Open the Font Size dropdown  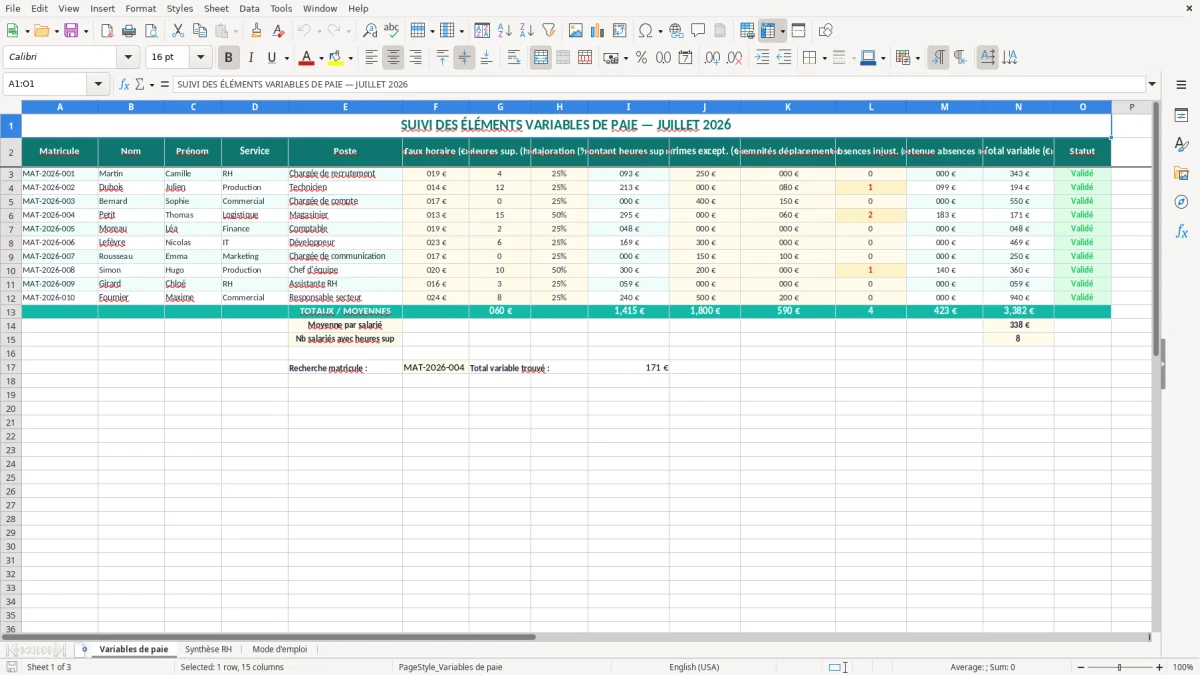200,58
